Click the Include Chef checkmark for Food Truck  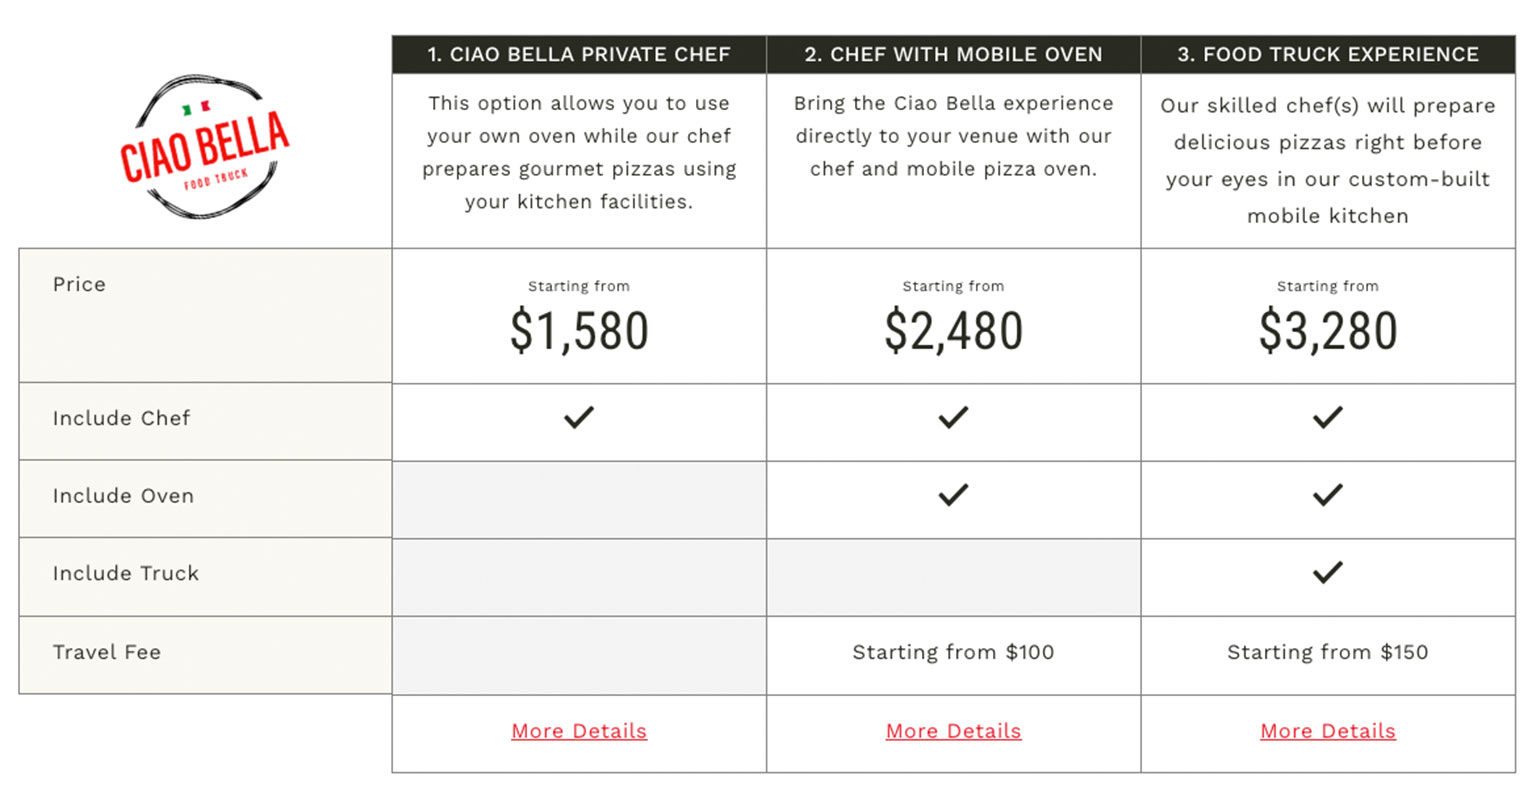(1327, 417)
